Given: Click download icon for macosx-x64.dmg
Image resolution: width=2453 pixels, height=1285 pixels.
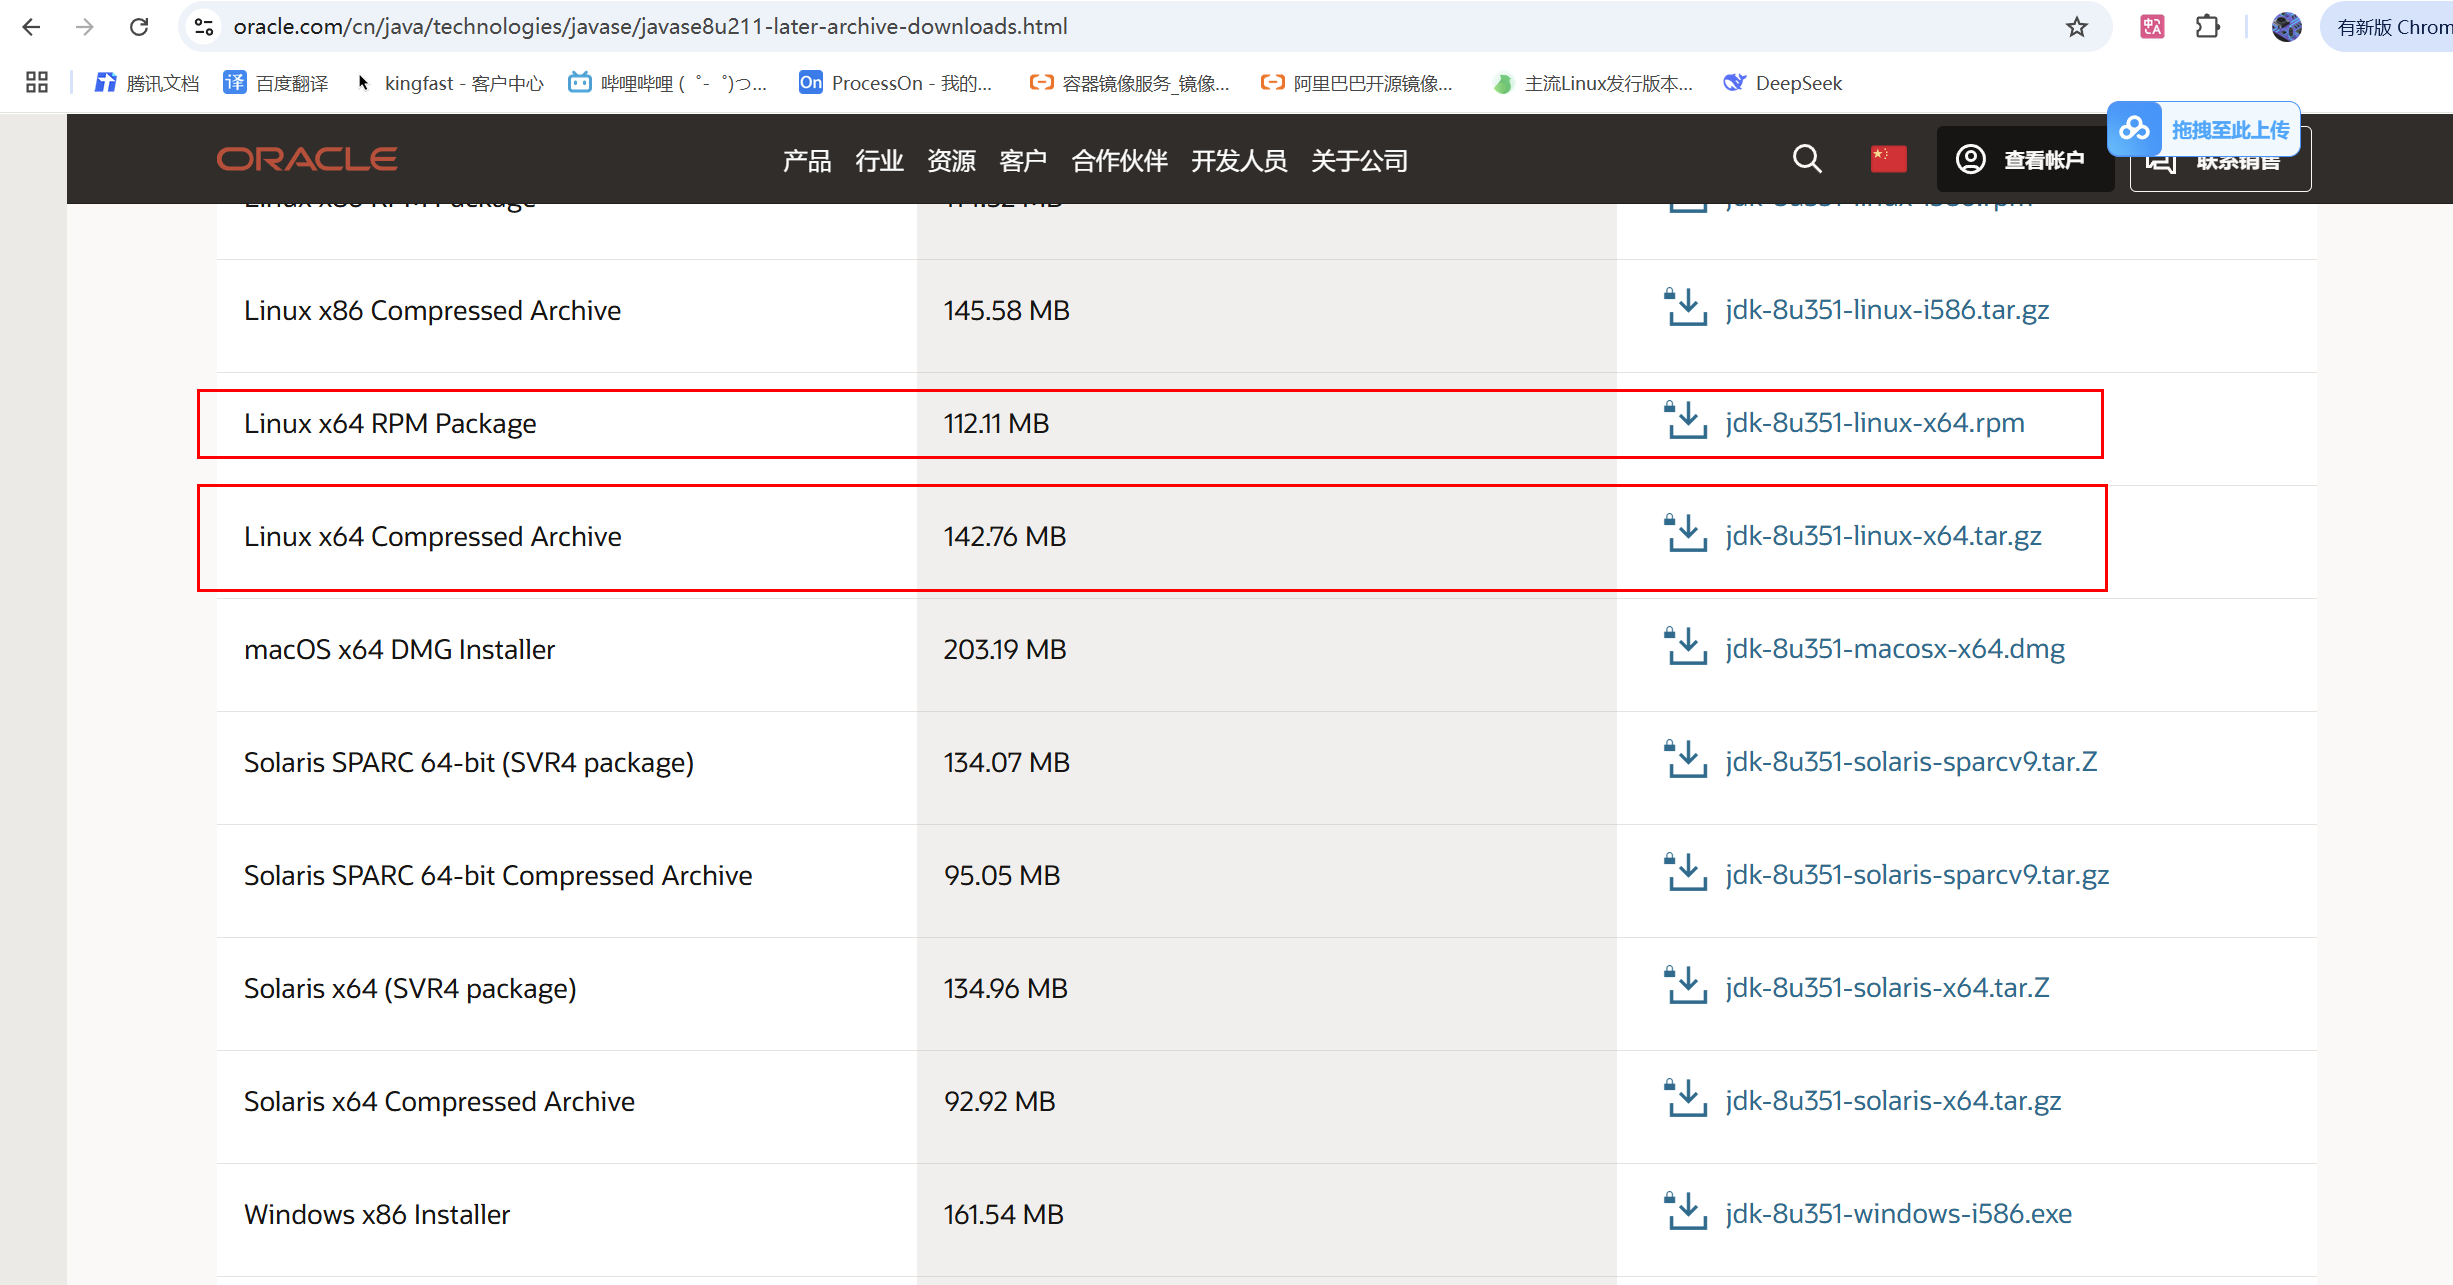Looking at the screenshot, I should [1686, 646].
